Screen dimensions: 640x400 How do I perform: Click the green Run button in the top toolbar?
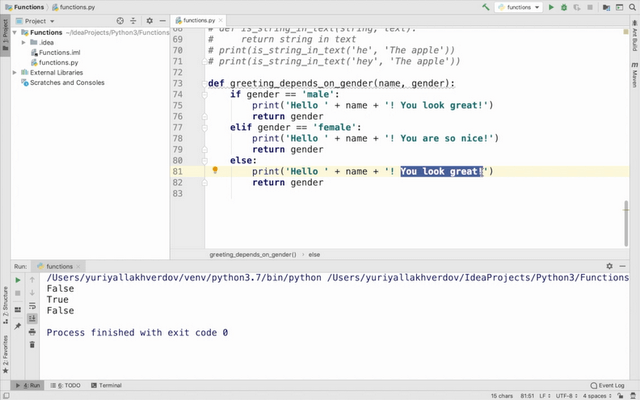(551, 7)
